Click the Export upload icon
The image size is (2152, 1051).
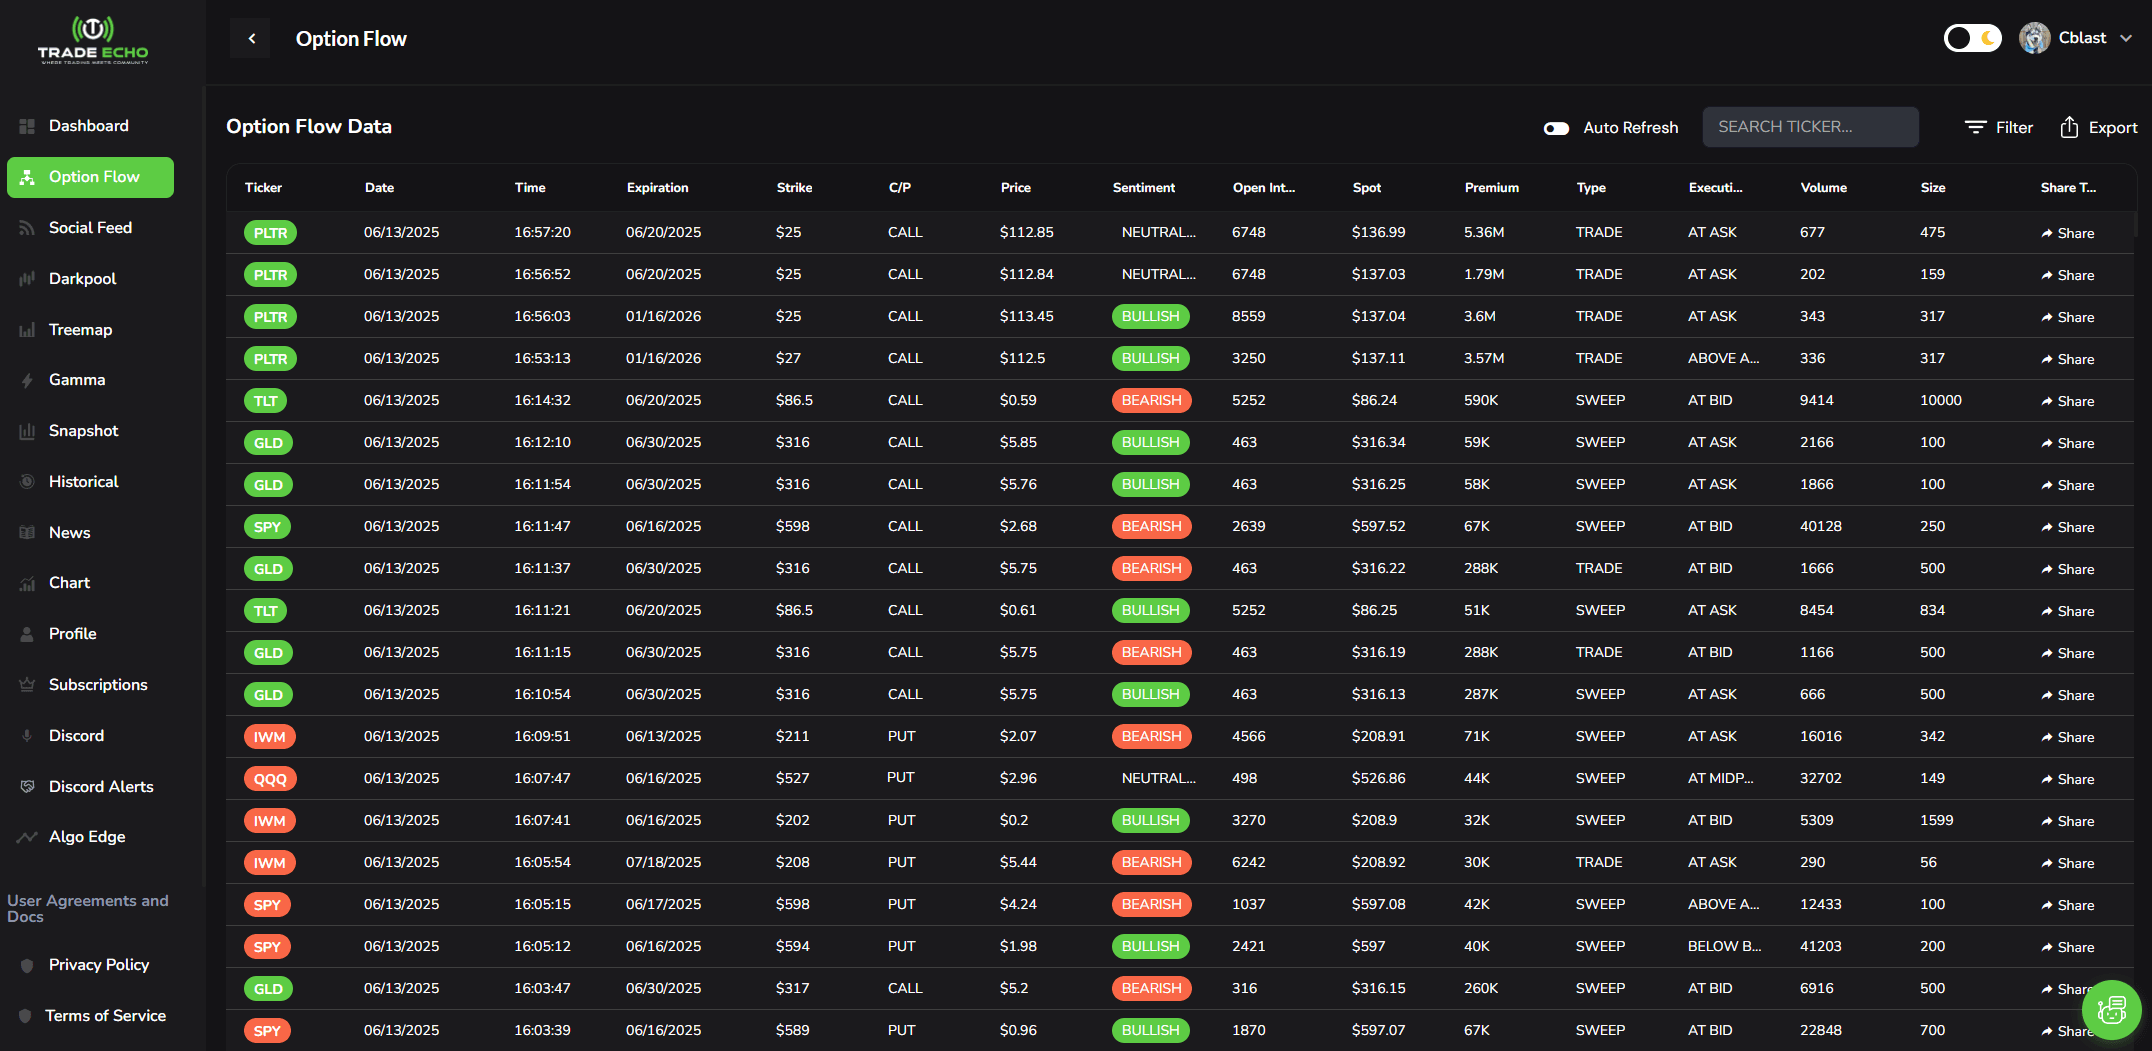[x=2069, y=127]
